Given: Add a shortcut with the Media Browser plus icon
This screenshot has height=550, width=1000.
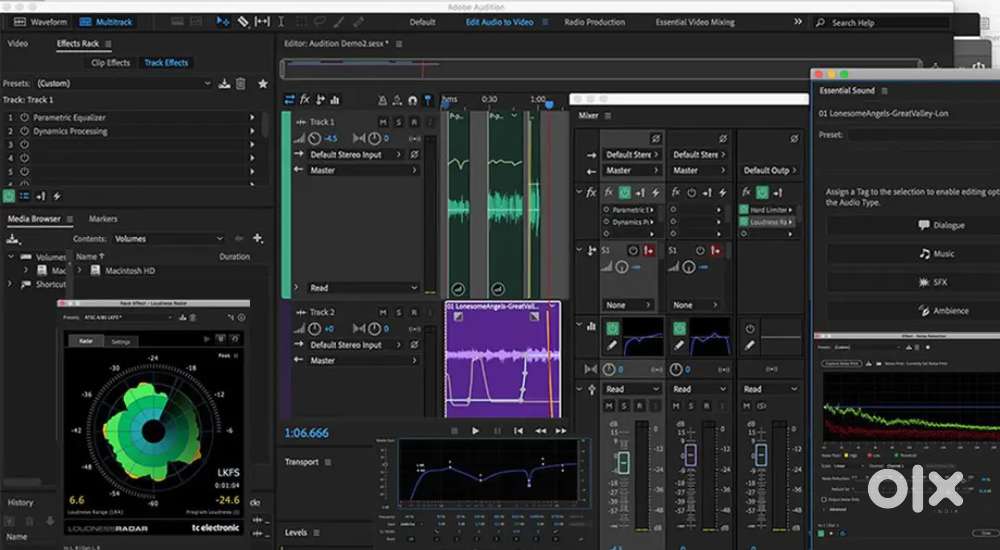Looking at the screenshot, I should [x=258, y=238].
